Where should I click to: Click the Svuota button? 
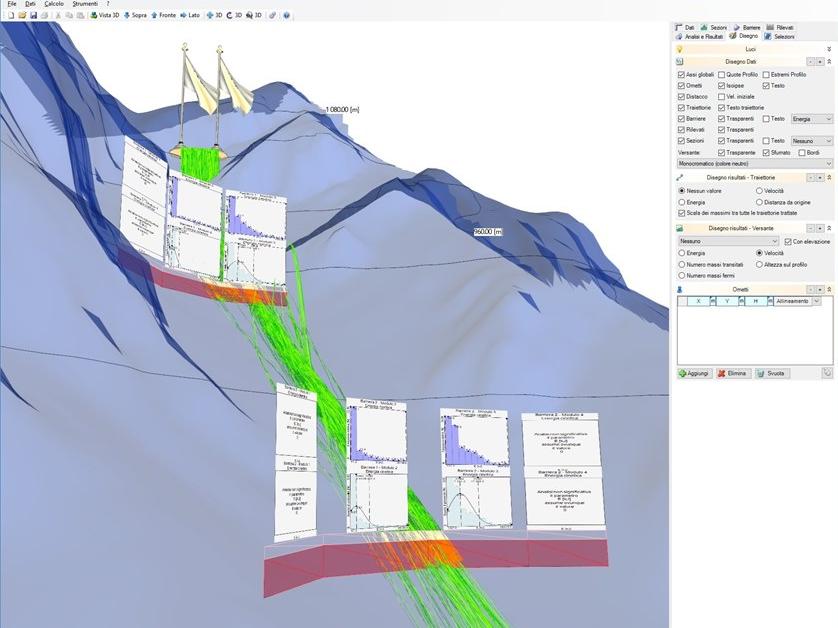point(773,373)
